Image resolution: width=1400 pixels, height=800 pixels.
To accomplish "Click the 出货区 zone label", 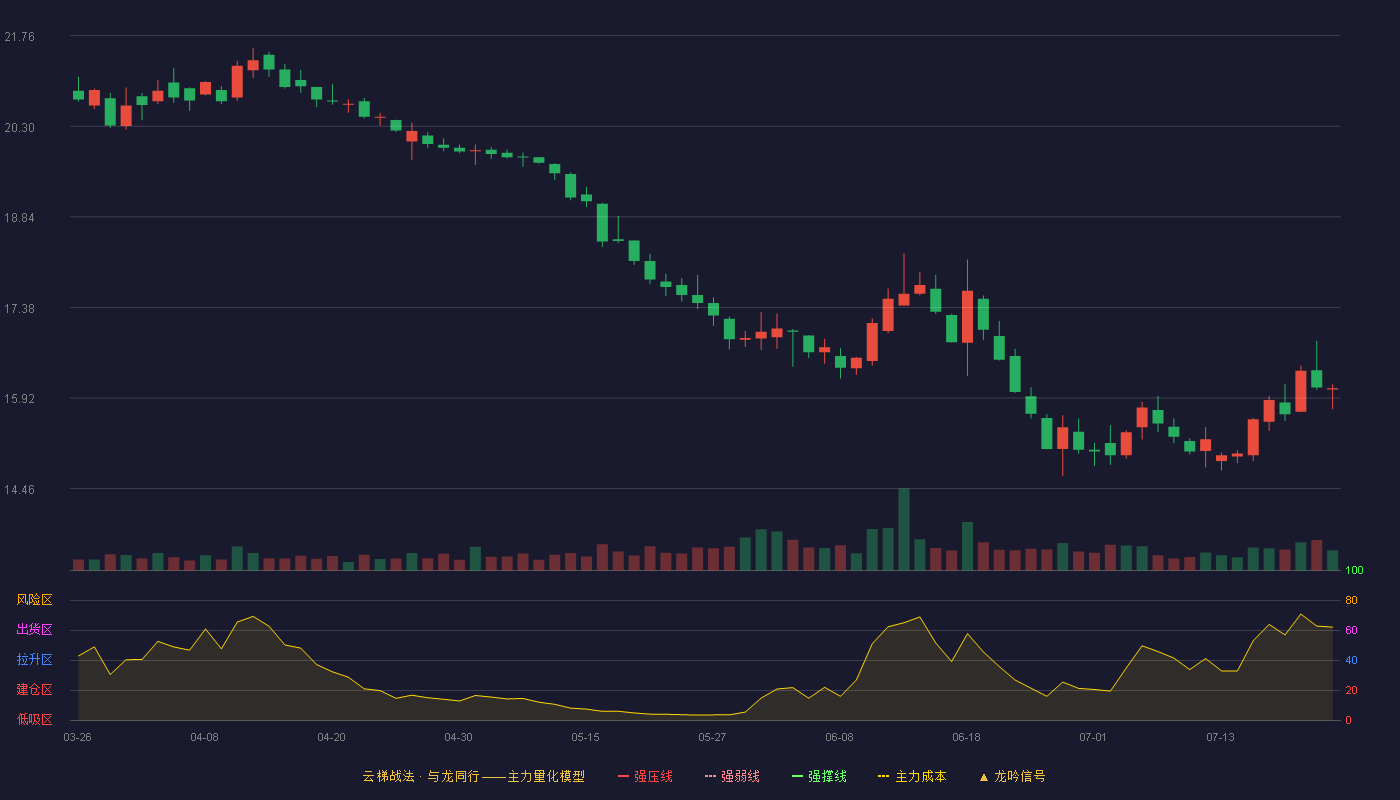I will (34, 630).
